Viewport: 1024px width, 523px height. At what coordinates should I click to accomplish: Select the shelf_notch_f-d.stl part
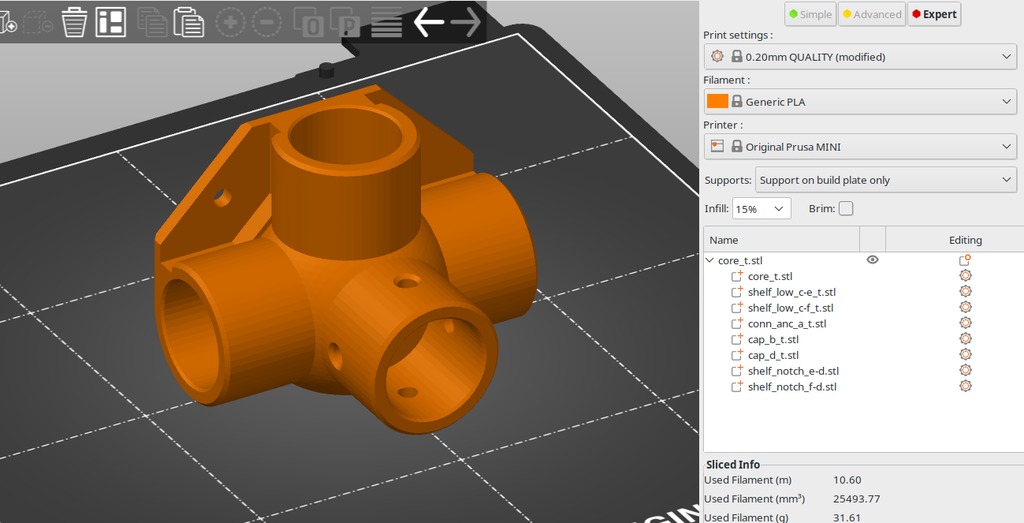(x=792, y=386)
